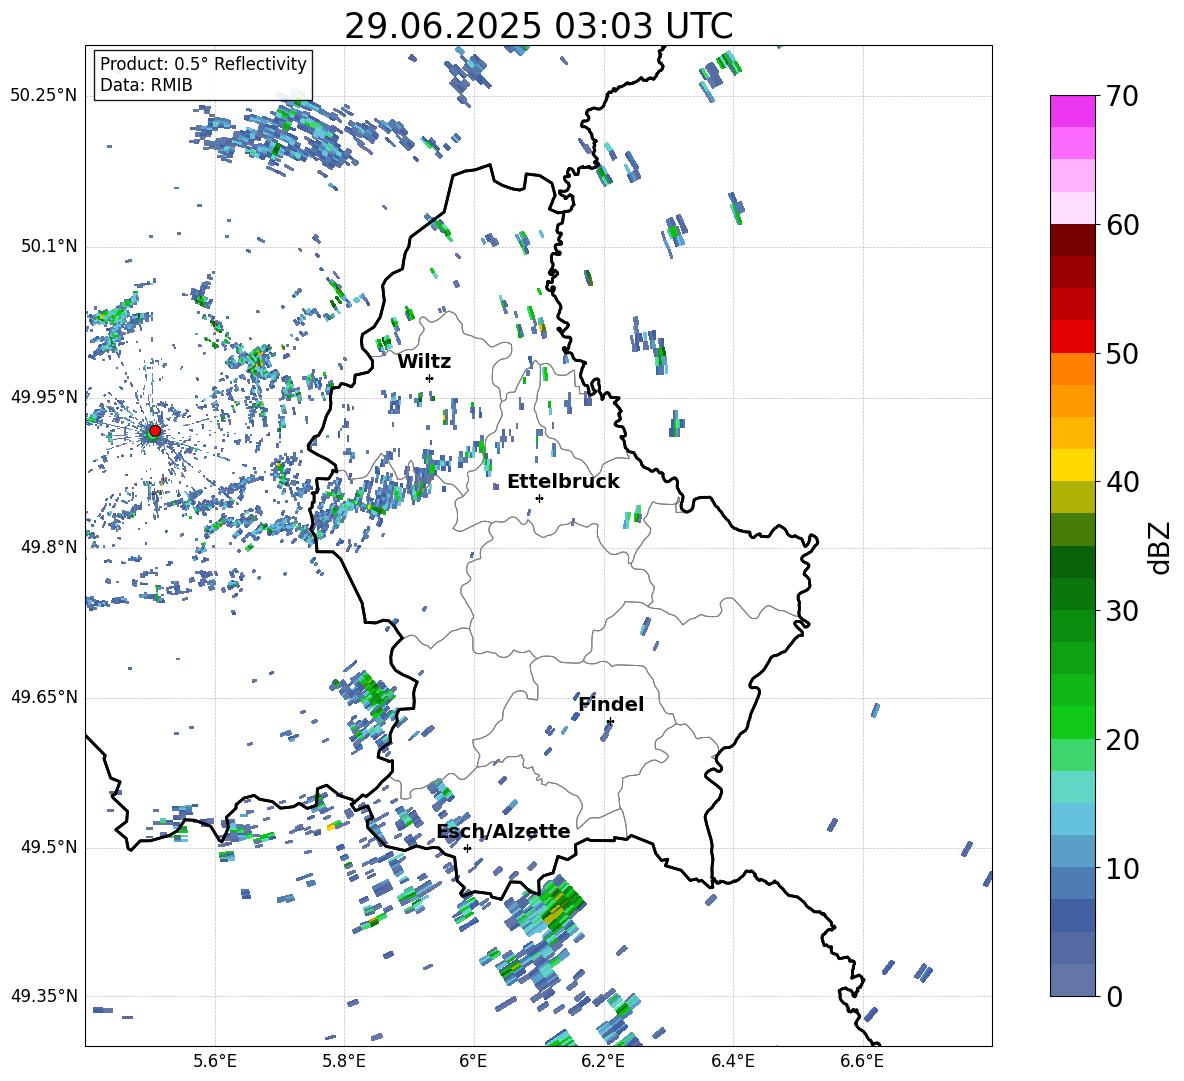Viewport: 1184px width, 1081px height.
Task: Click the 49.8°N latitude label
Action: click(x=48, y=547)
